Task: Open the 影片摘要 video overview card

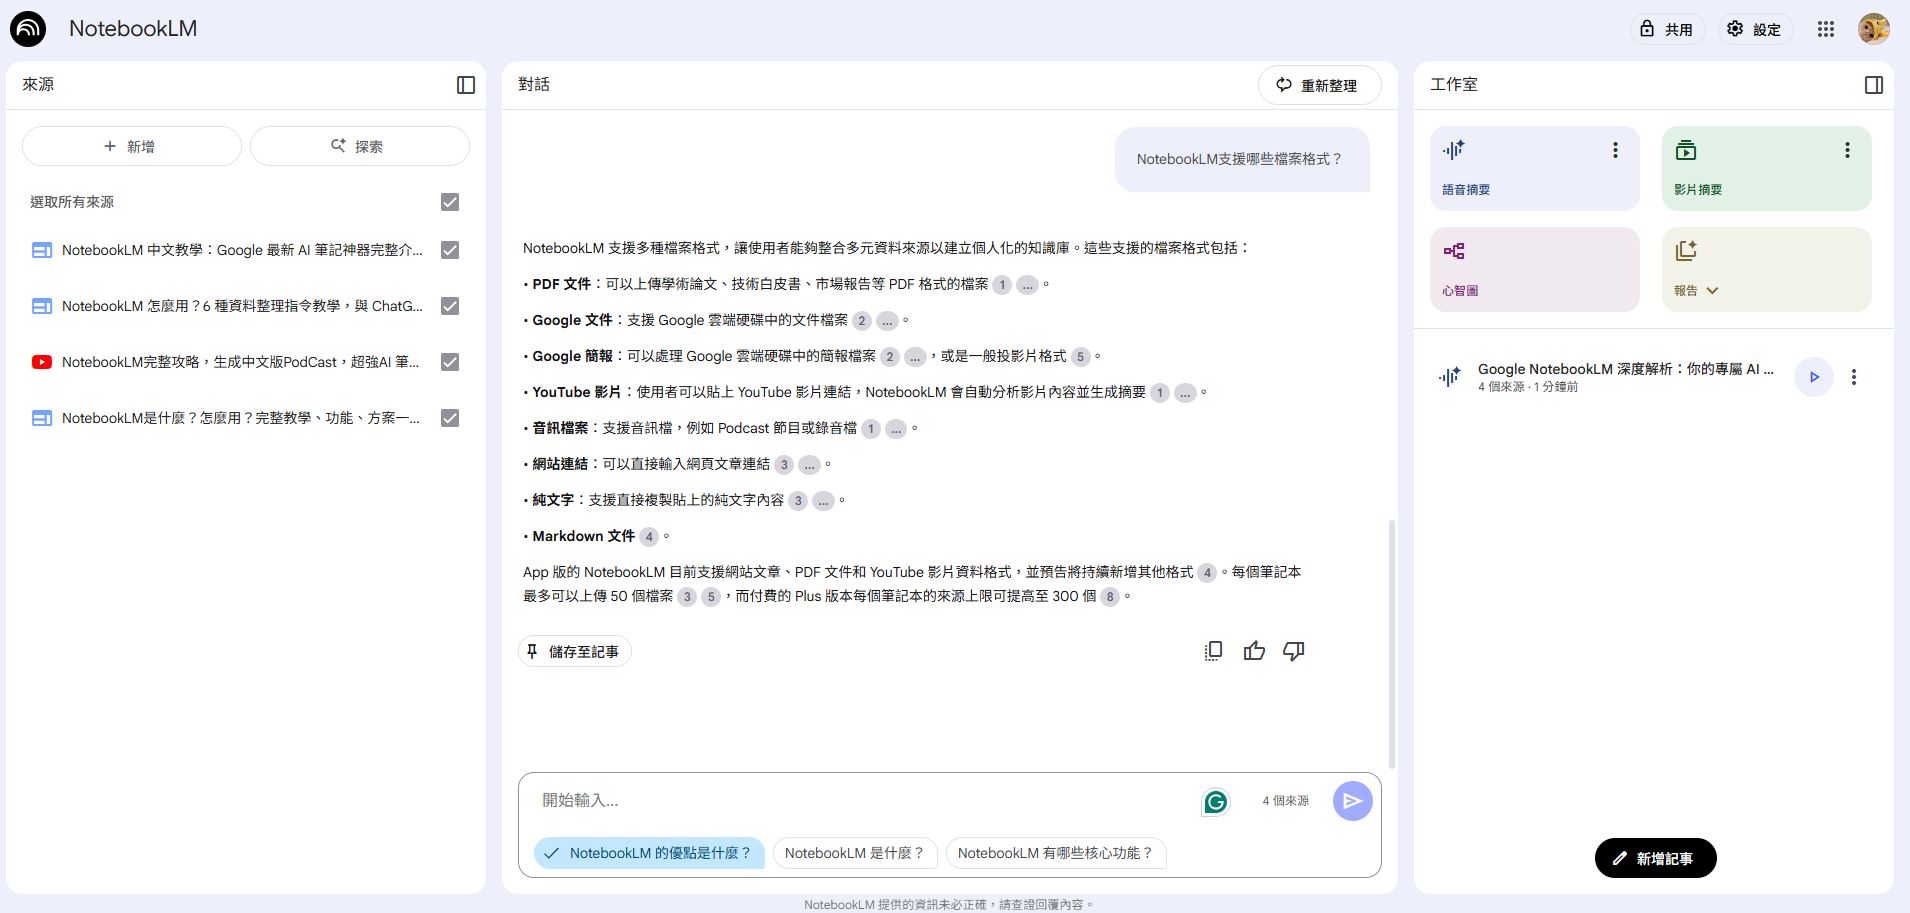Action: tap(1766, 168)
